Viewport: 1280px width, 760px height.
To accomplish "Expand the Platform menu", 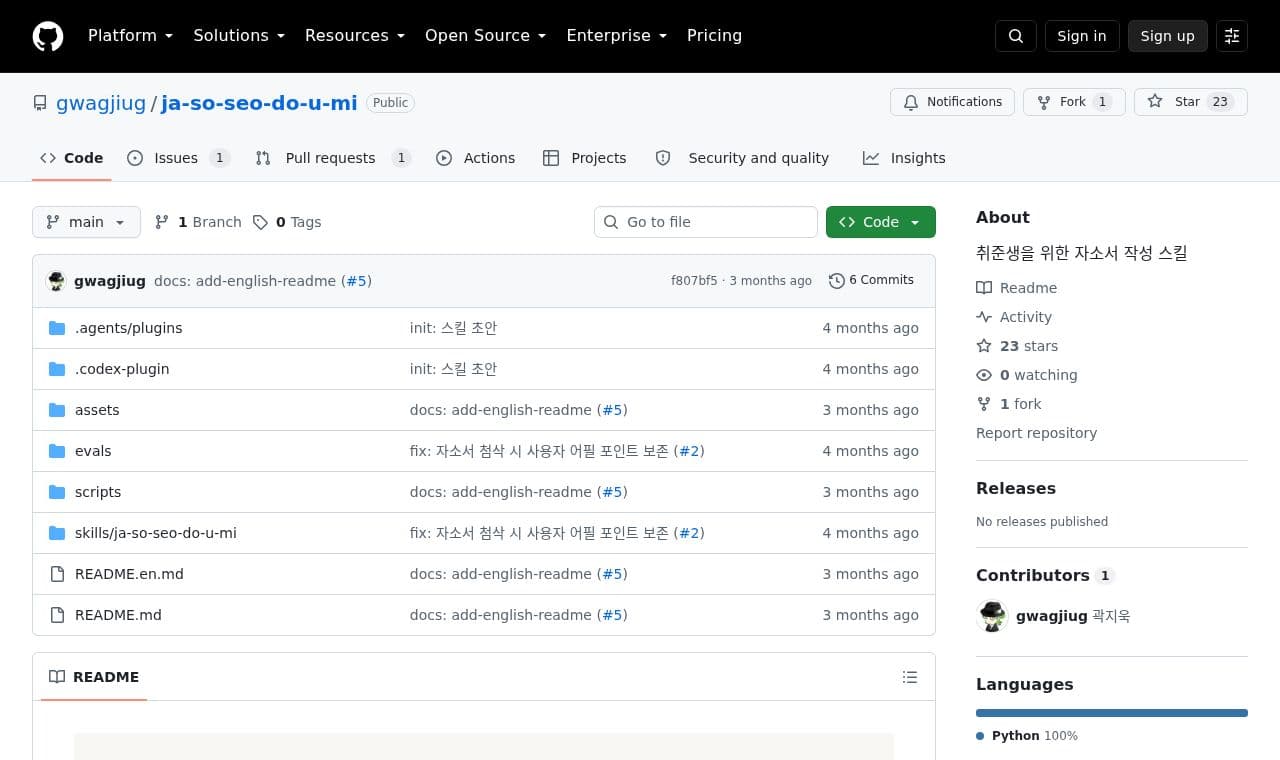I will [130, 36].
